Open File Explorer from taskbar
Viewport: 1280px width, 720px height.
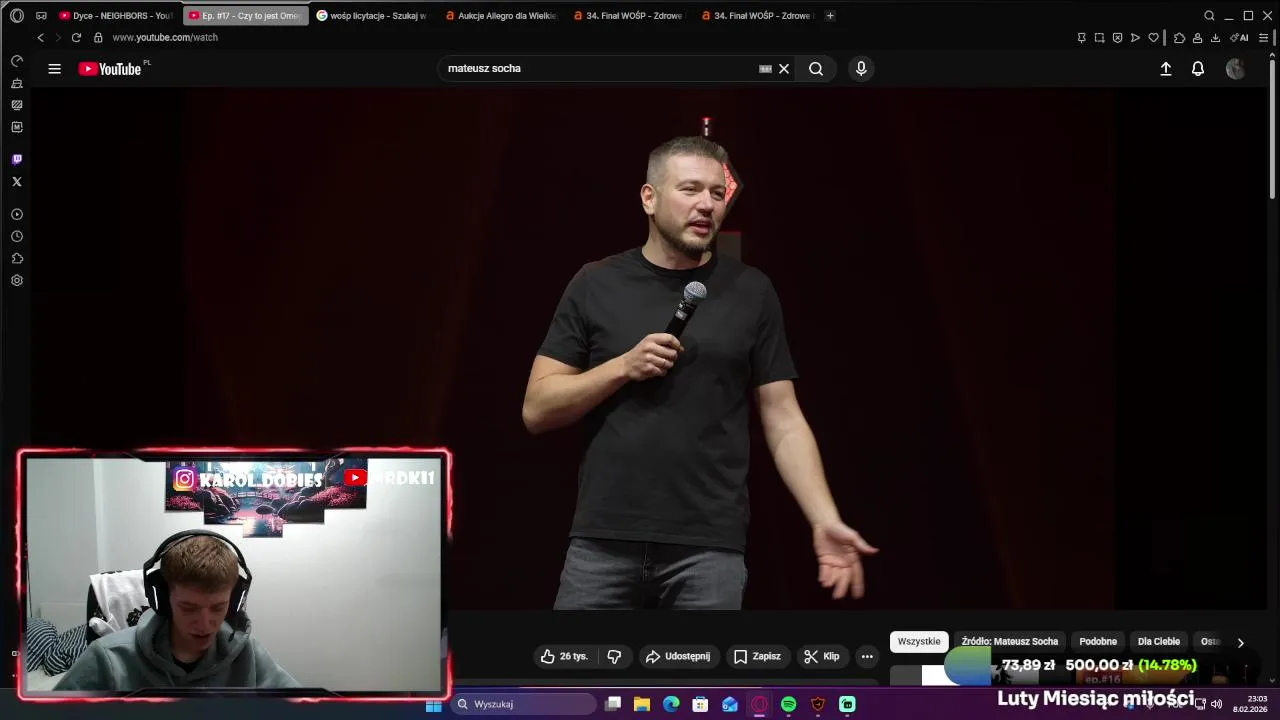[x=642, y=705]
